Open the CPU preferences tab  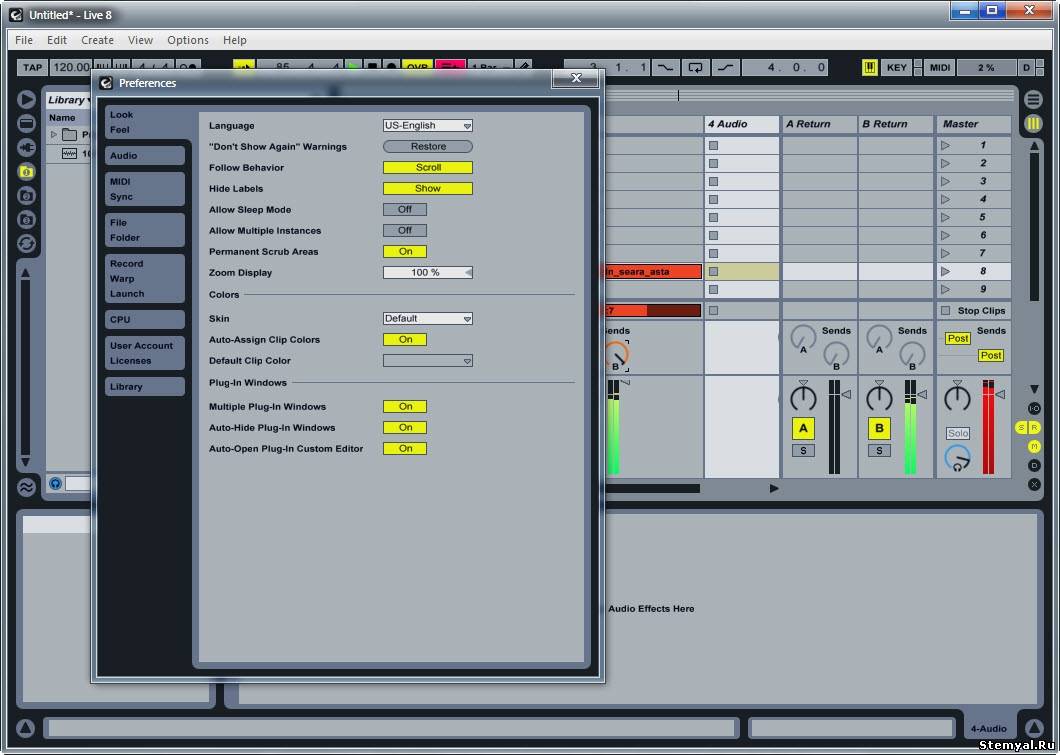[145, 320]
